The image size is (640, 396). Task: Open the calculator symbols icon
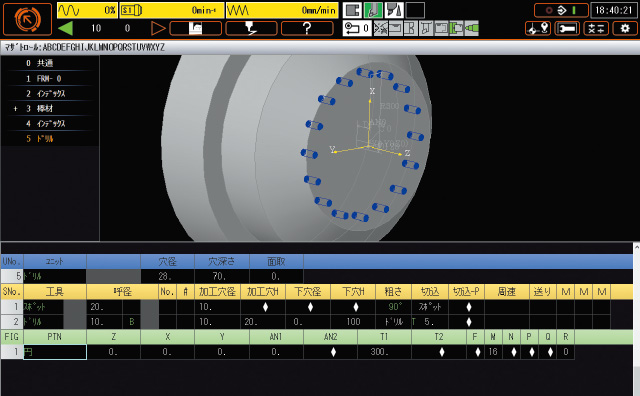coord(596,29)
